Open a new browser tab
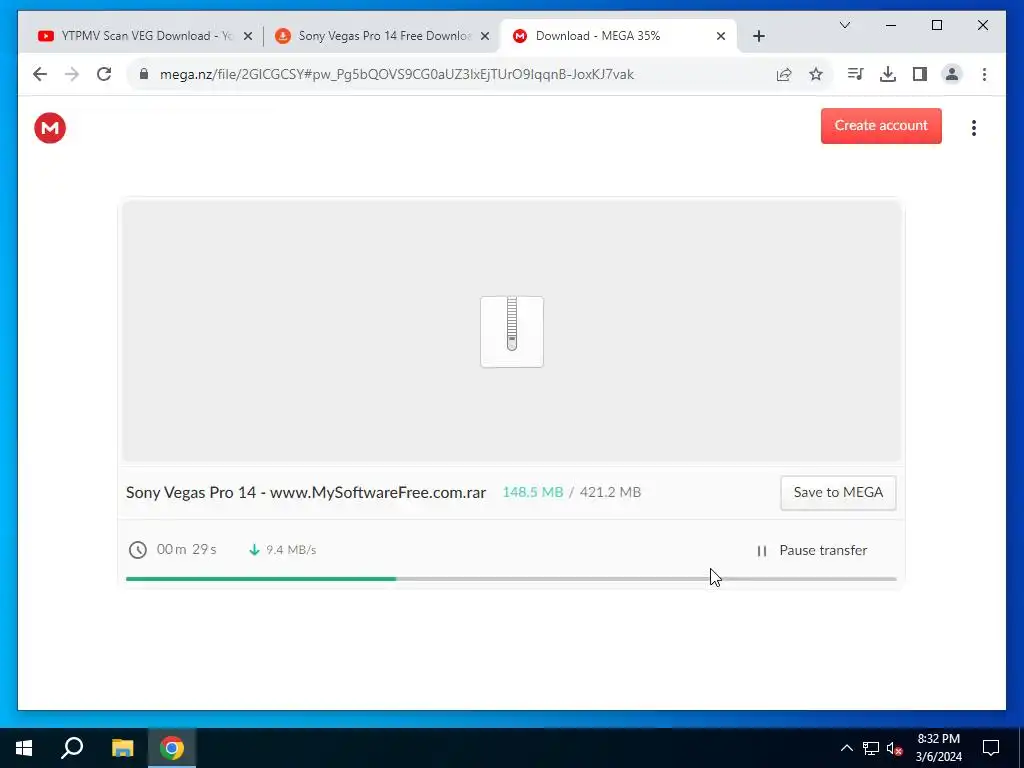The height and width of the screenshot is (768, 1024). click(758, 36)
